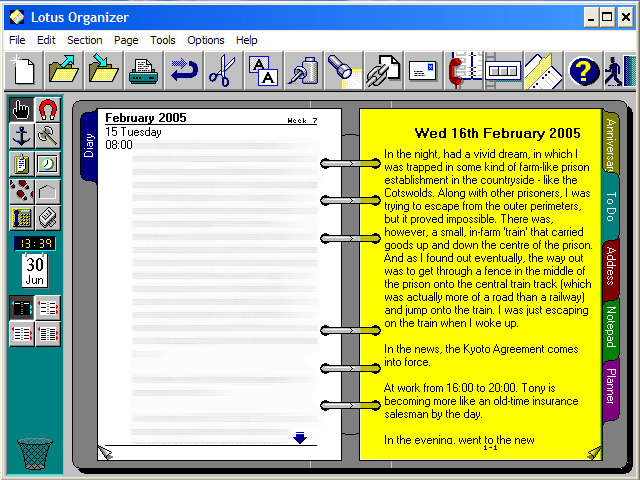Select the axe break-link tool
The image size is (640, 480).
tap(48, 136)
